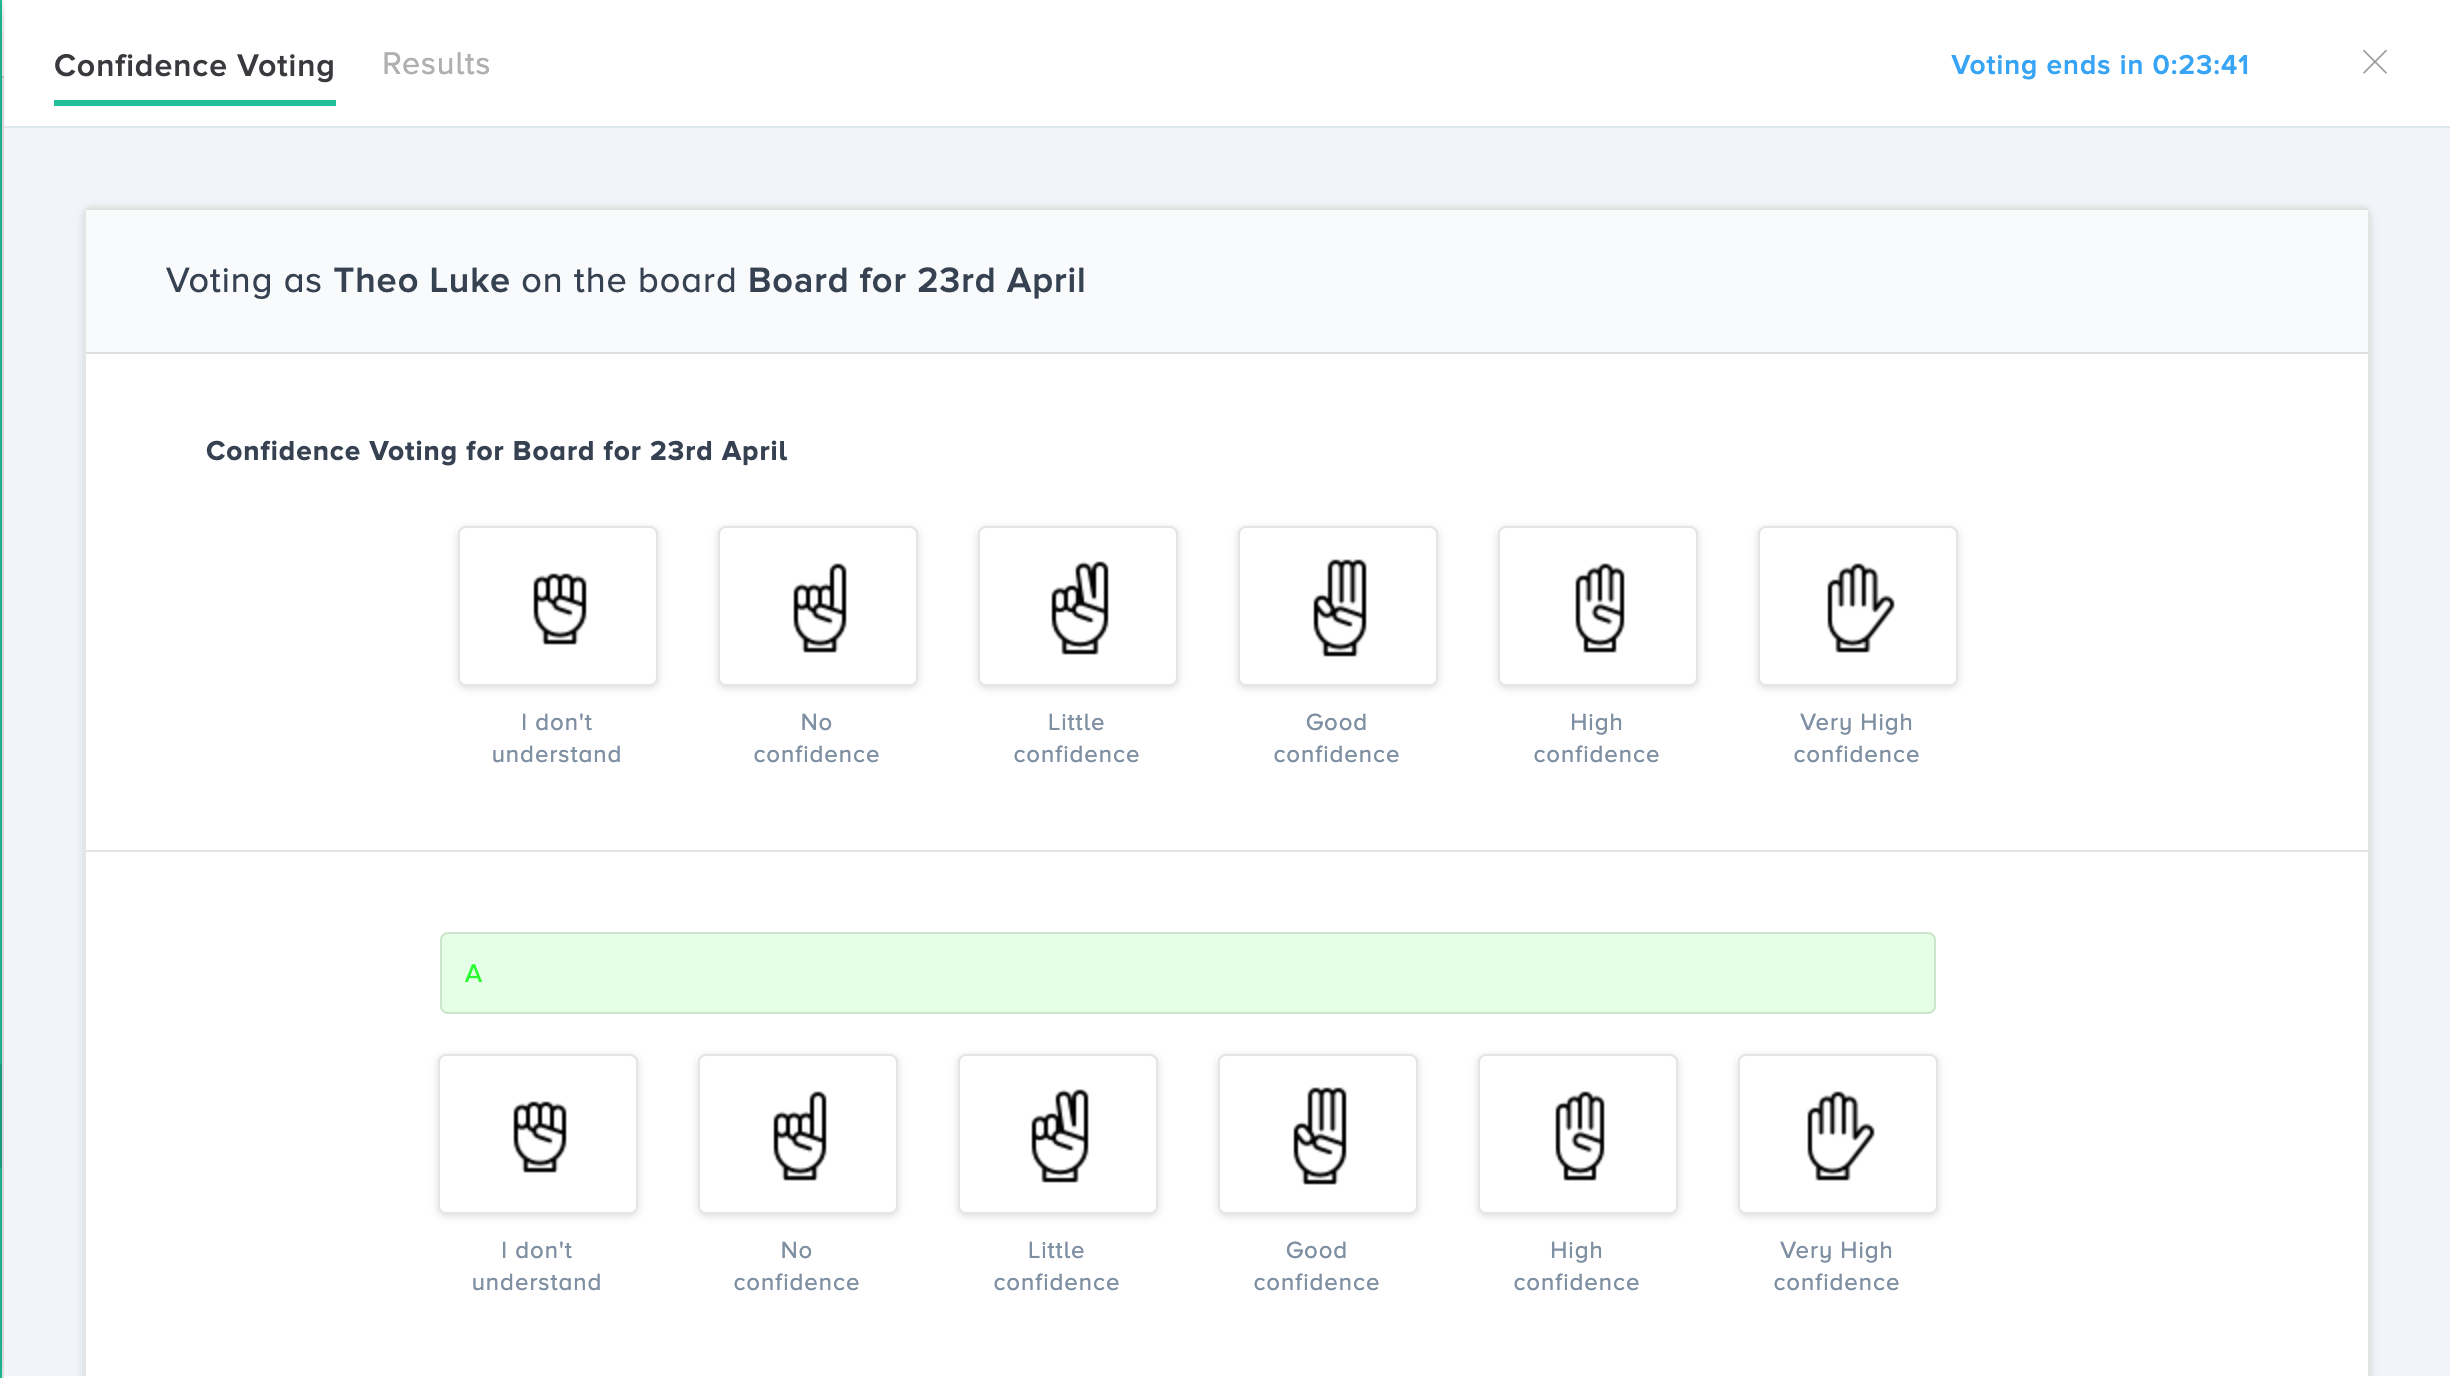Vote board-level Very High confidence open hand
The height and width of the screenshot is (1378, 2450).
(x=1858, y=606)
